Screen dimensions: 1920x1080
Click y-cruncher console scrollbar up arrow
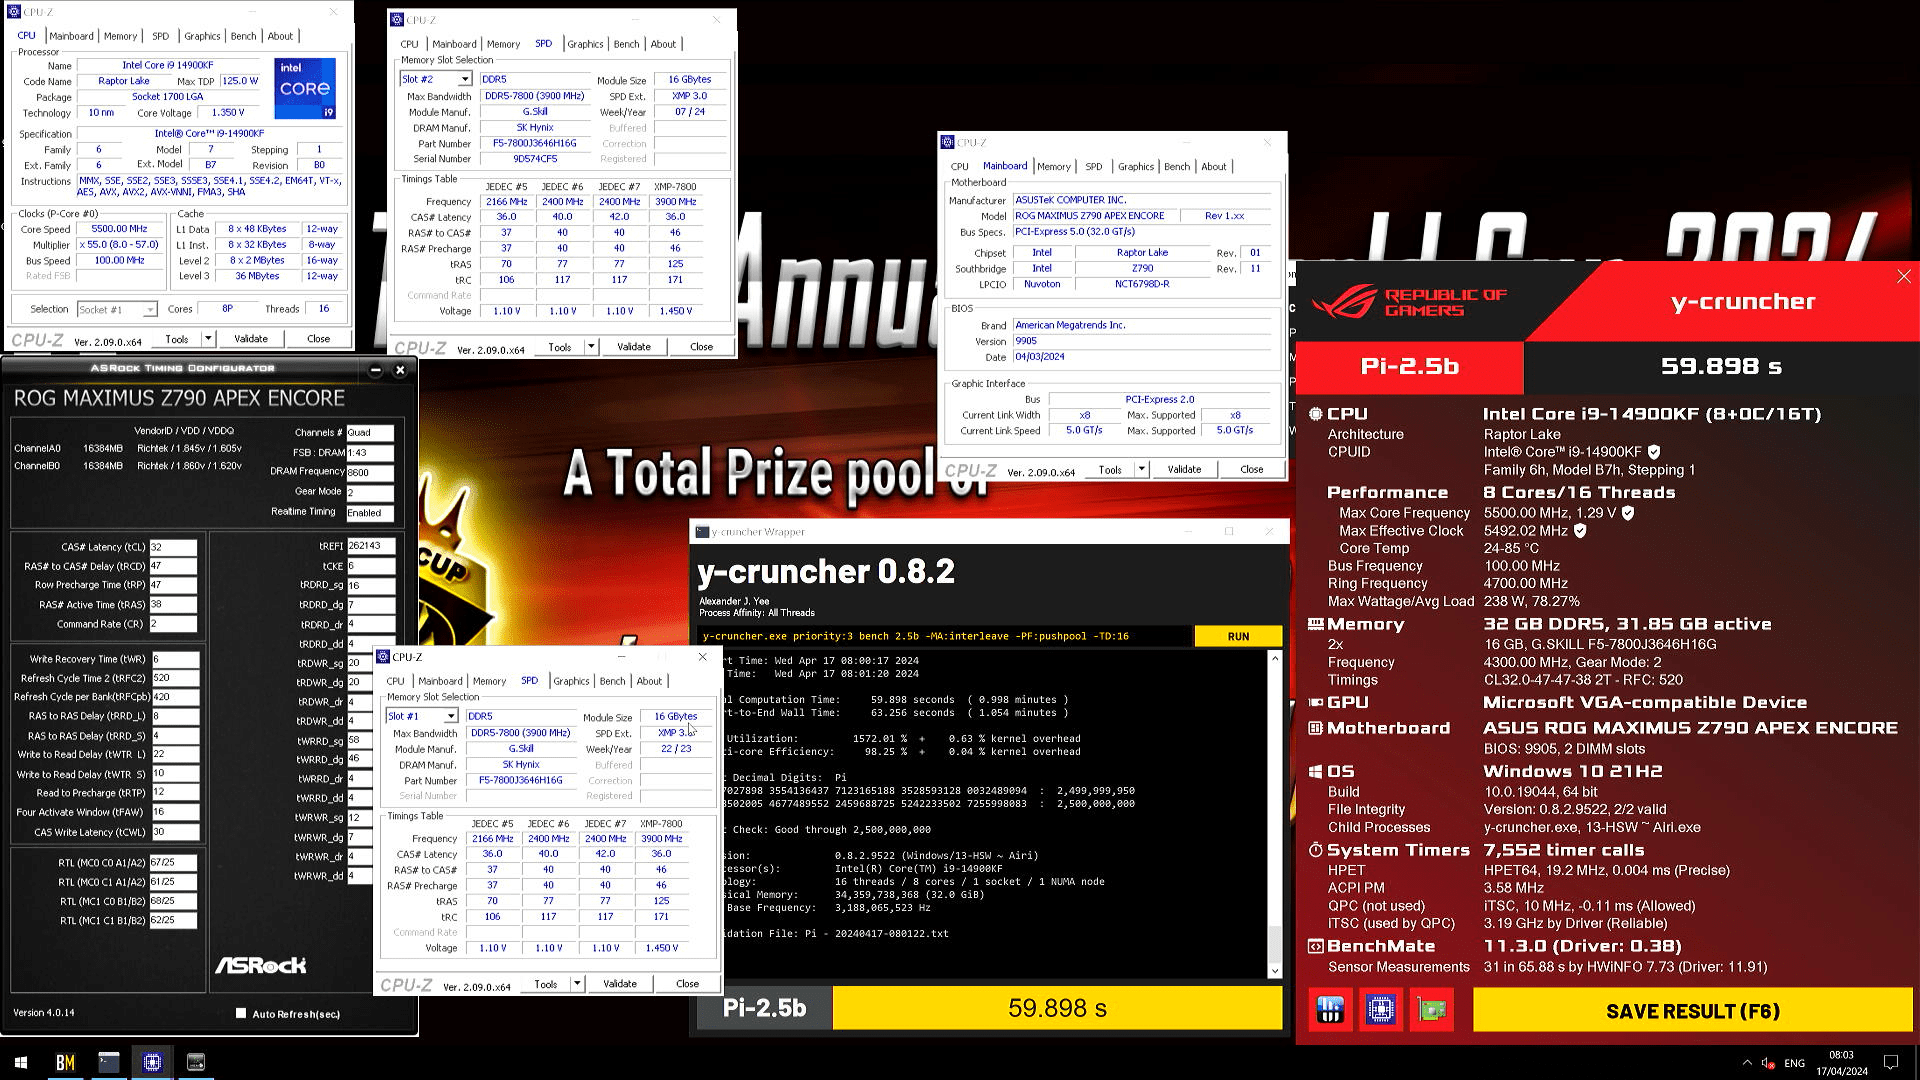[1274, 659]
